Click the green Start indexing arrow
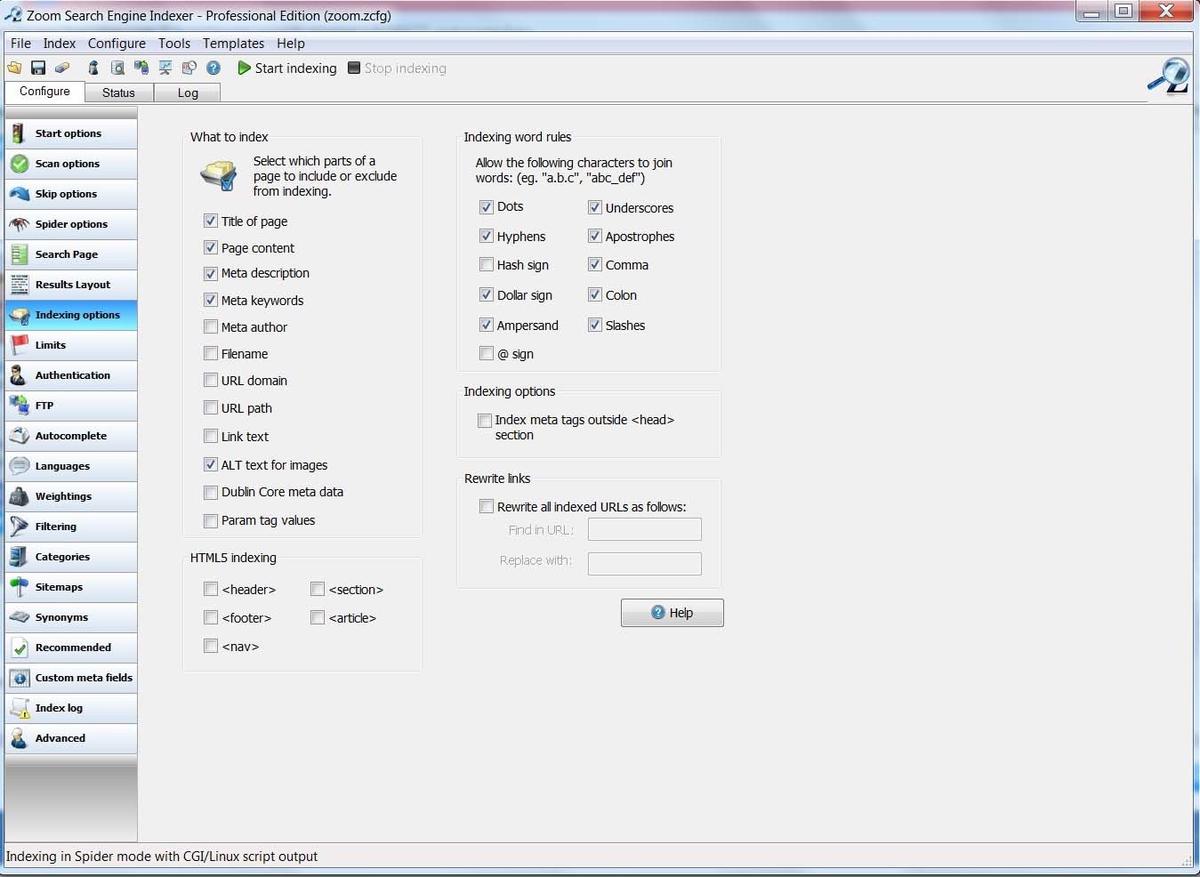 (244, 68)
